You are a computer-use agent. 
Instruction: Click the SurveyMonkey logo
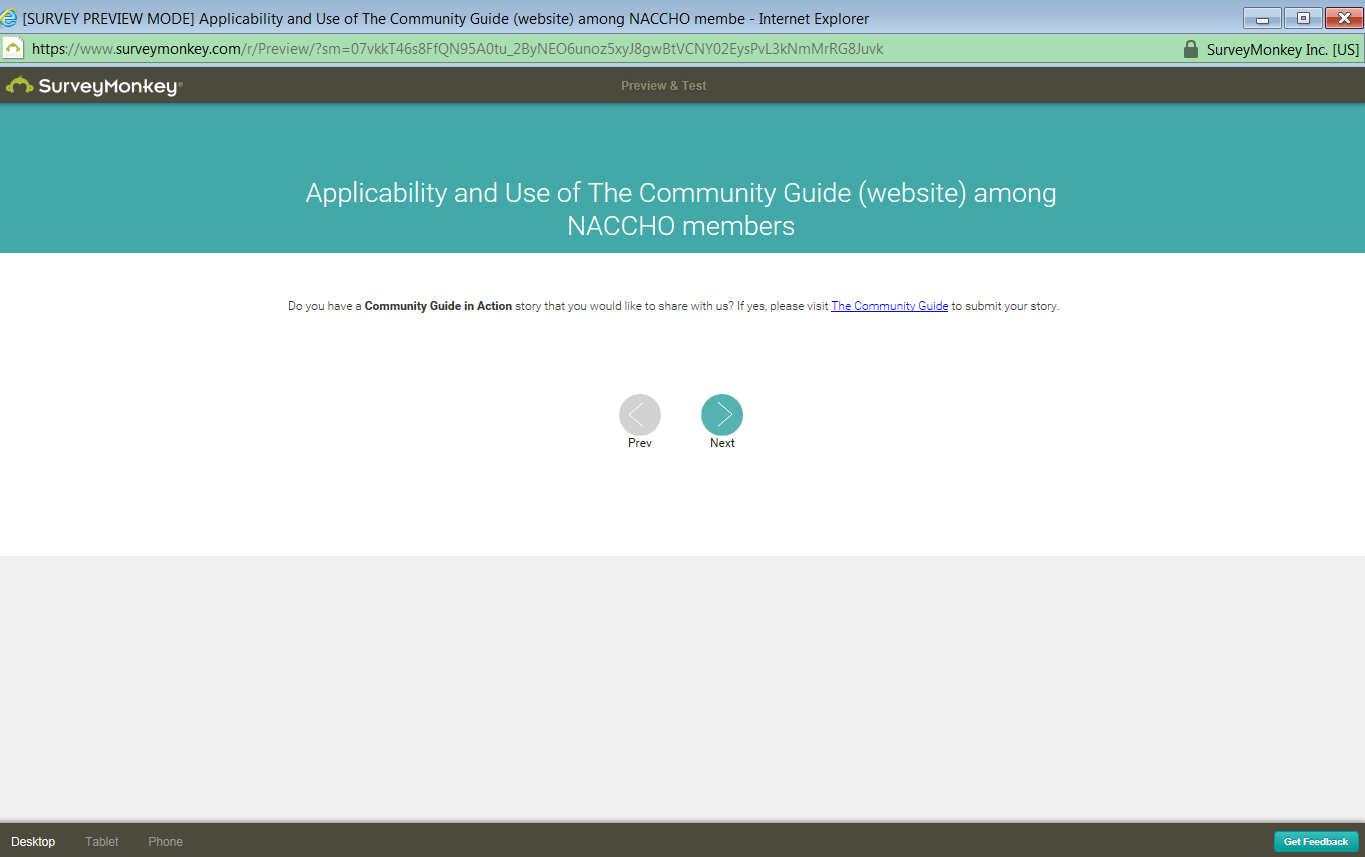[94, 86]
